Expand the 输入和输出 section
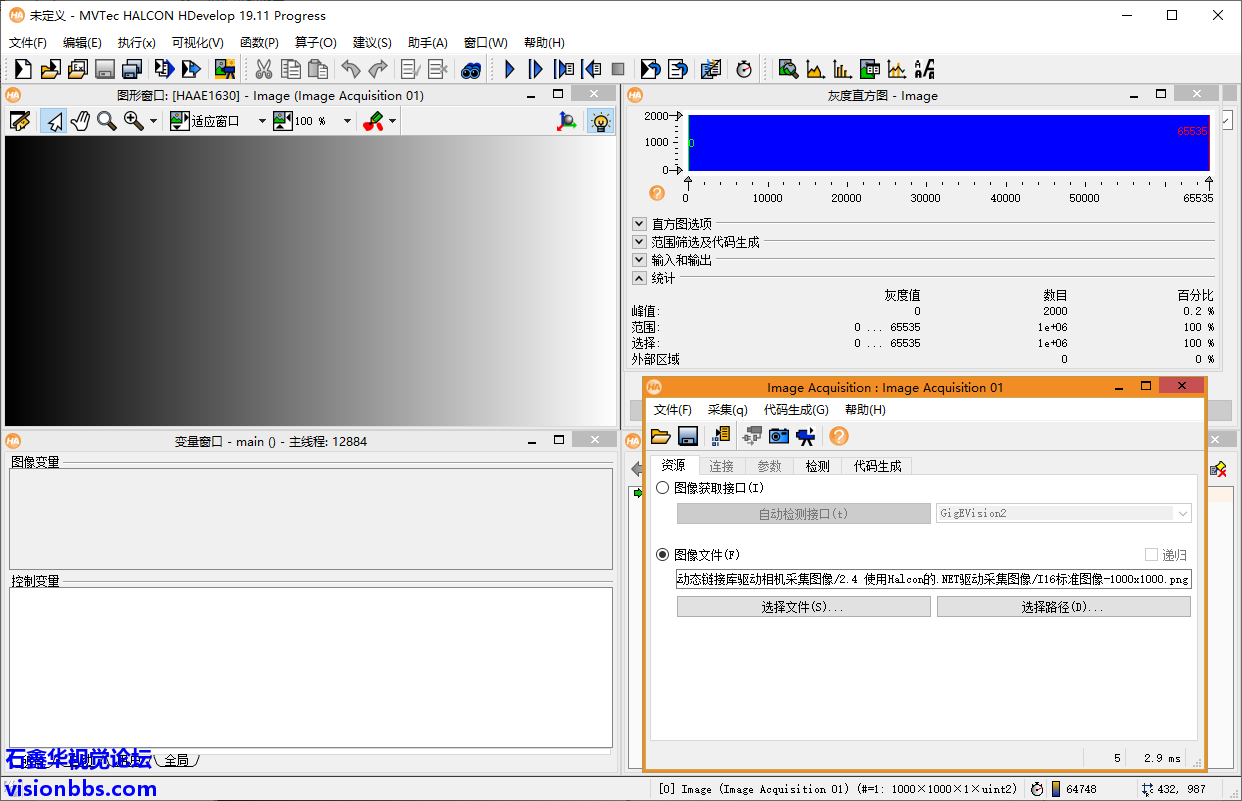 640,260
